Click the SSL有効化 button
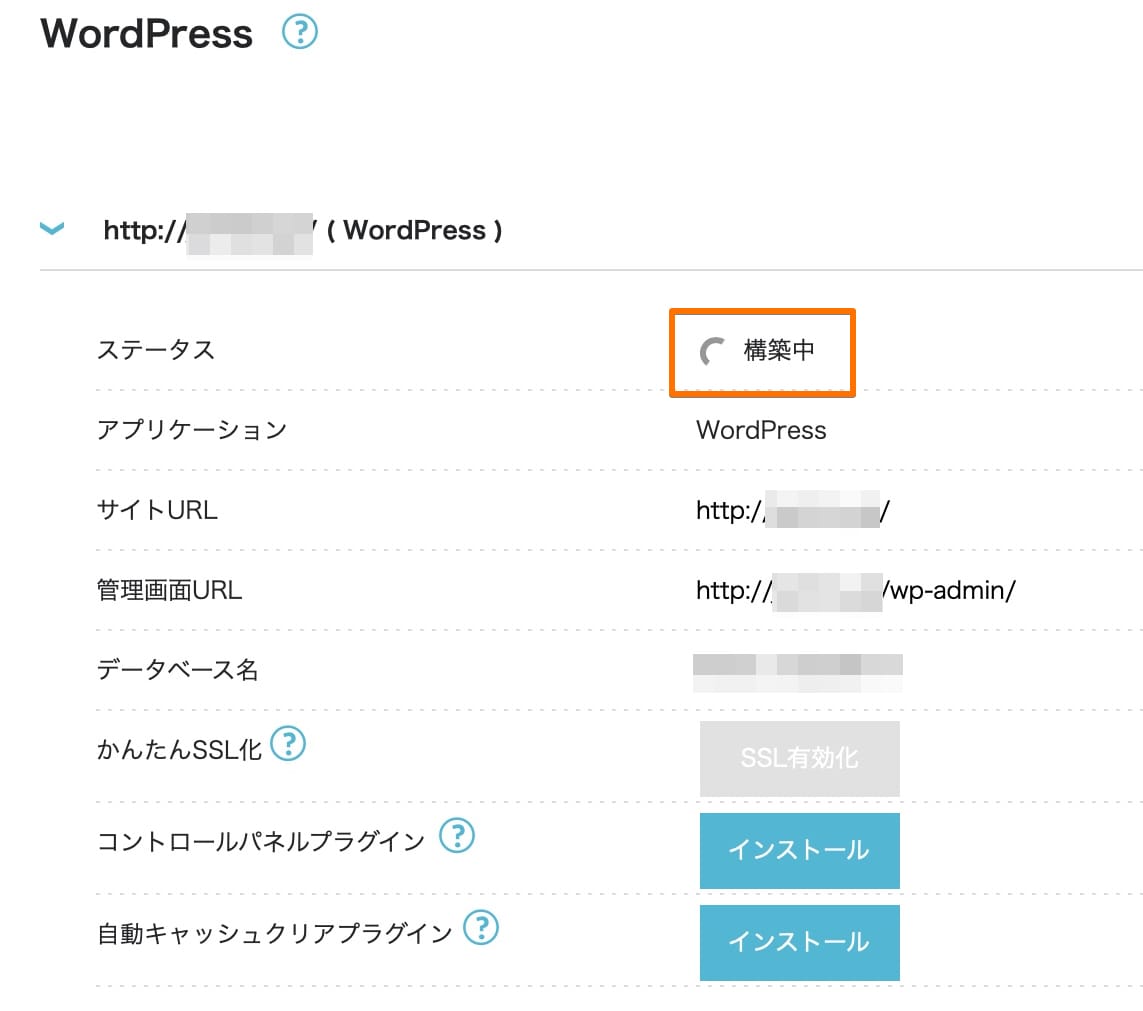The height and width of the screenshot is (1011, 1143). (x=799, y=758)
